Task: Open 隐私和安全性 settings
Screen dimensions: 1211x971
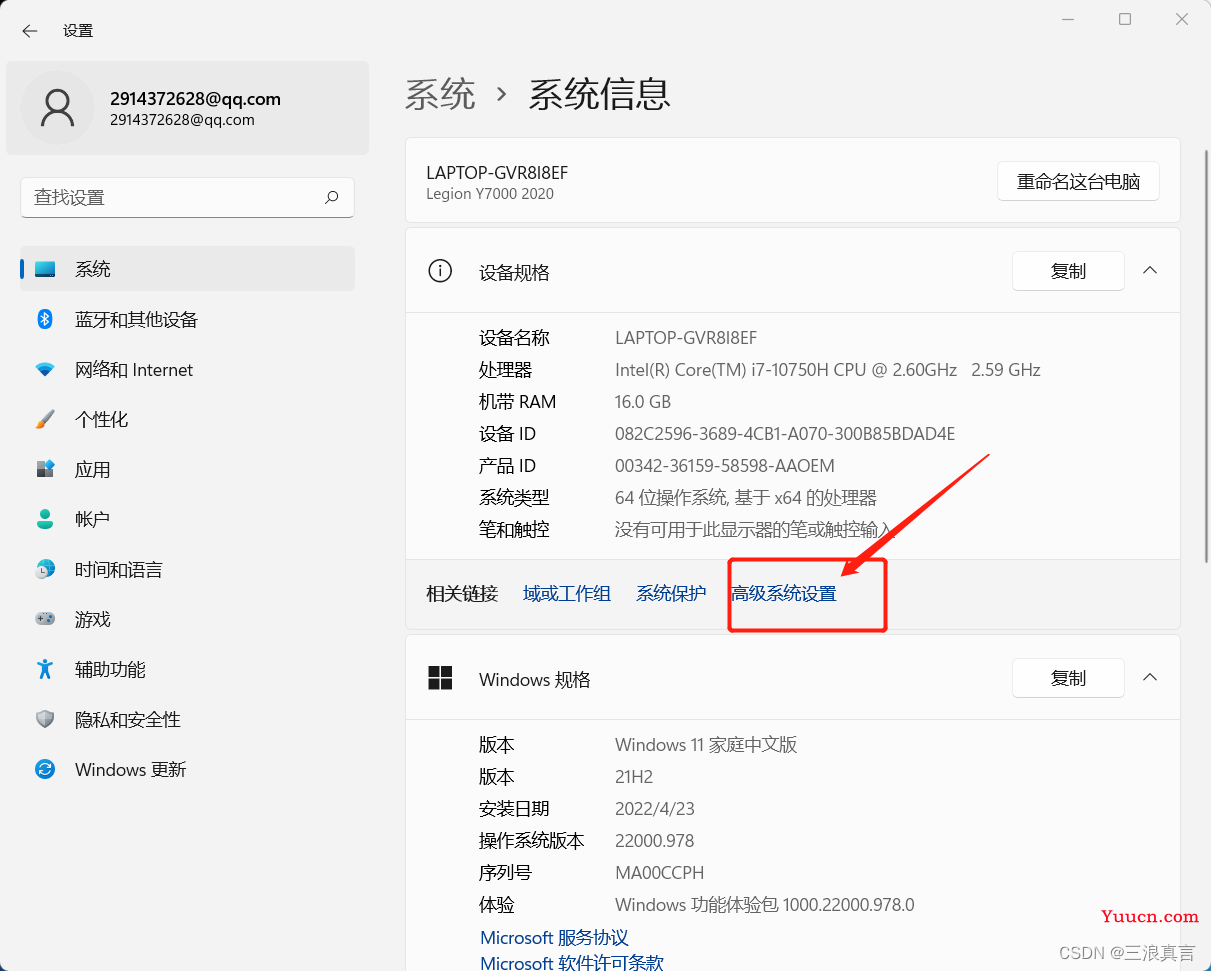Action: [188, 719]
